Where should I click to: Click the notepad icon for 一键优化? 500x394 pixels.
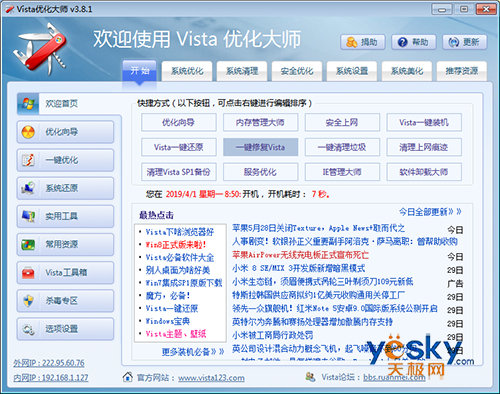(x=28, y=160)
